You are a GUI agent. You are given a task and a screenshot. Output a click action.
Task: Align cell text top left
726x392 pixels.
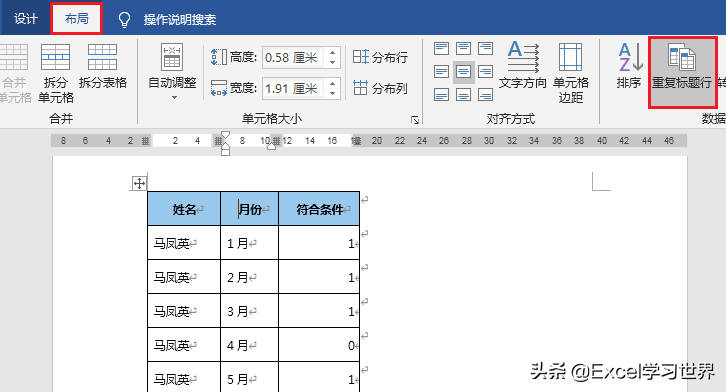441,48
